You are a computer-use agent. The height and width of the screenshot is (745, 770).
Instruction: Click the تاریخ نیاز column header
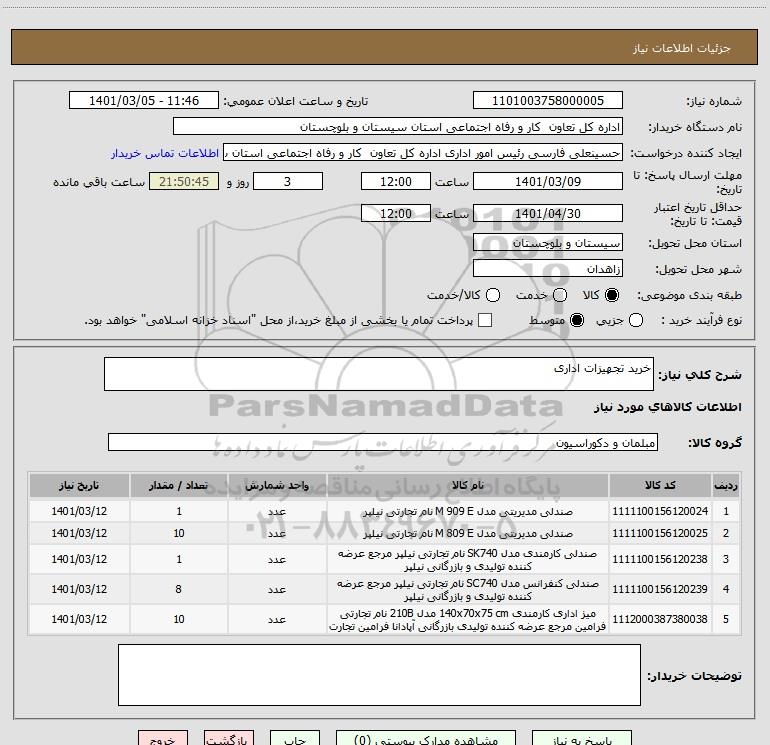(79, 486)
